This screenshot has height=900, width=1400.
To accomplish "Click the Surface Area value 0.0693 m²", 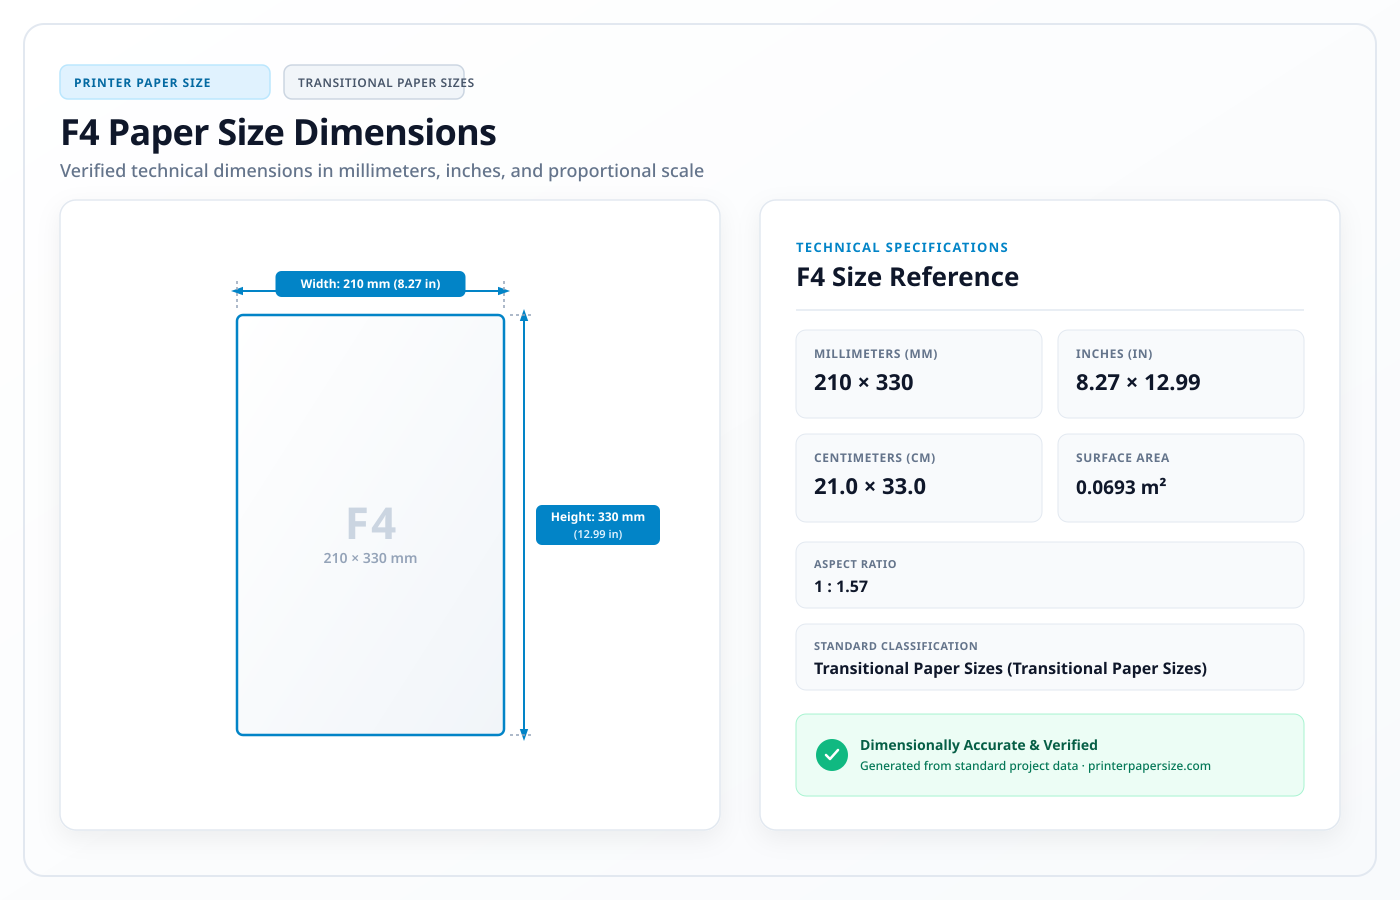I will [1121, 487].
